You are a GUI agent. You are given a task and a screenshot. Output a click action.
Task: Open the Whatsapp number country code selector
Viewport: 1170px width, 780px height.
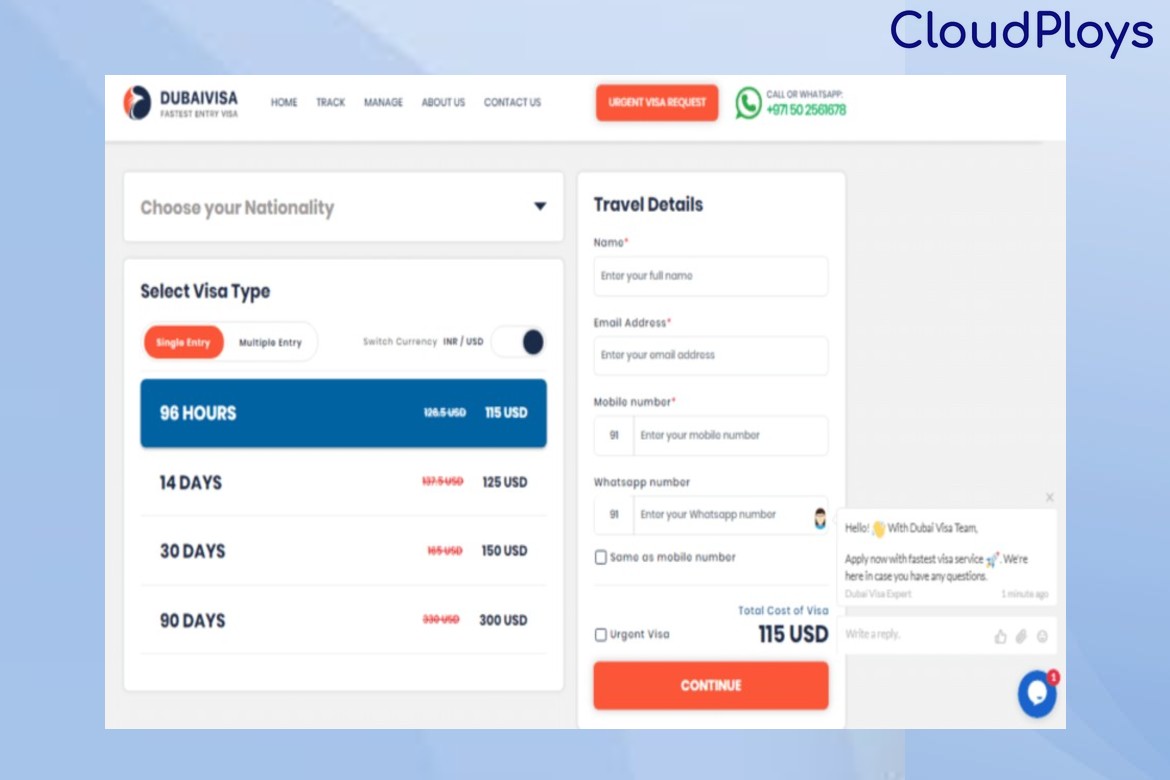[x=614, y=515]
